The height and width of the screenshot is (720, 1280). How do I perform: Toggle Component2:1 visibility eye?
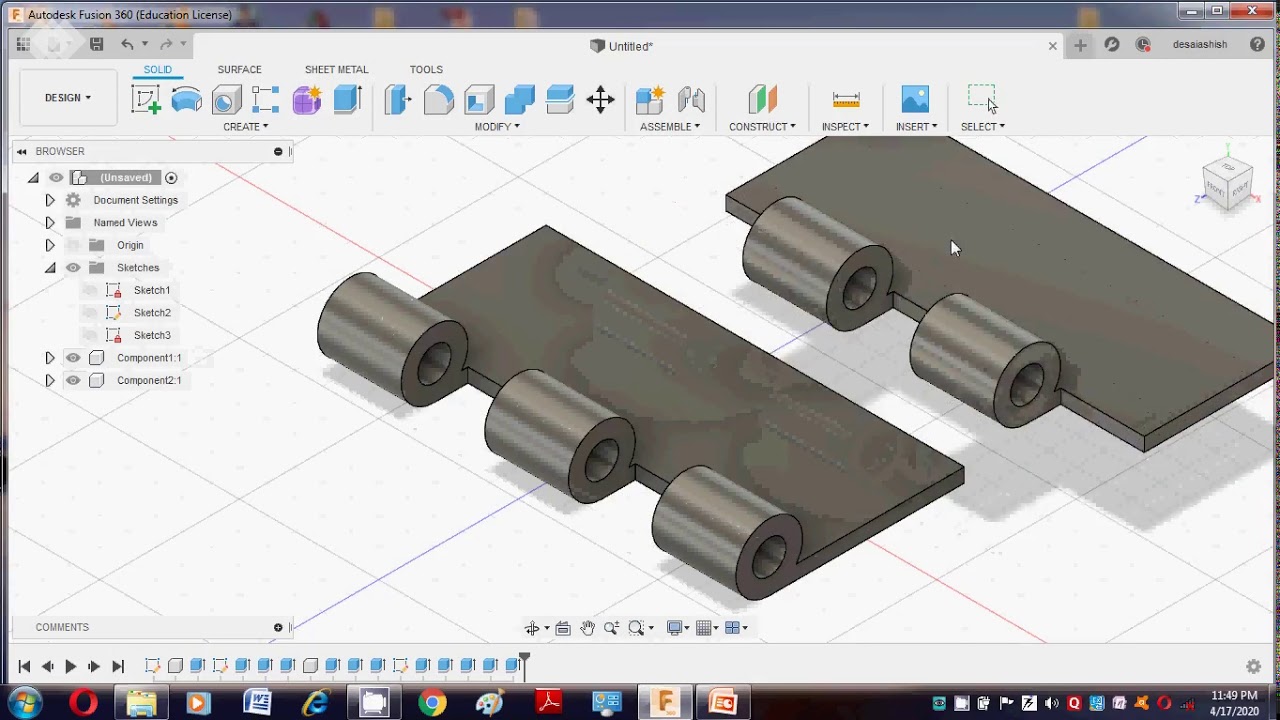(73, 380)
